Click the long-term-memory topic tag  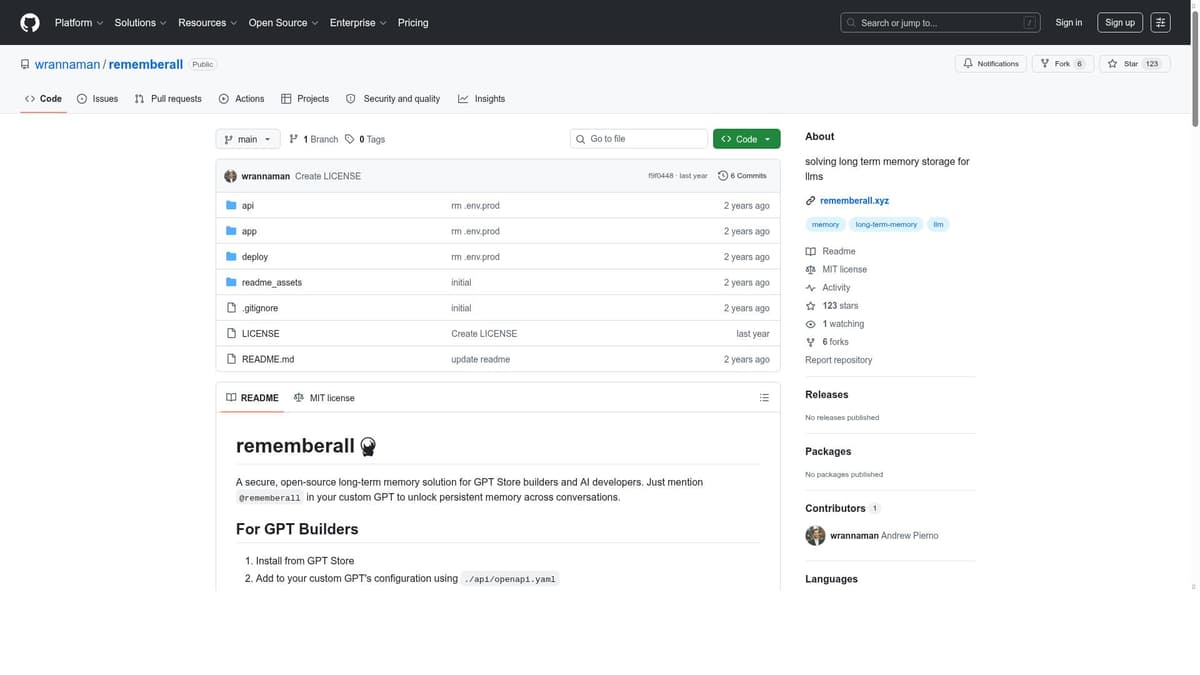886,225
